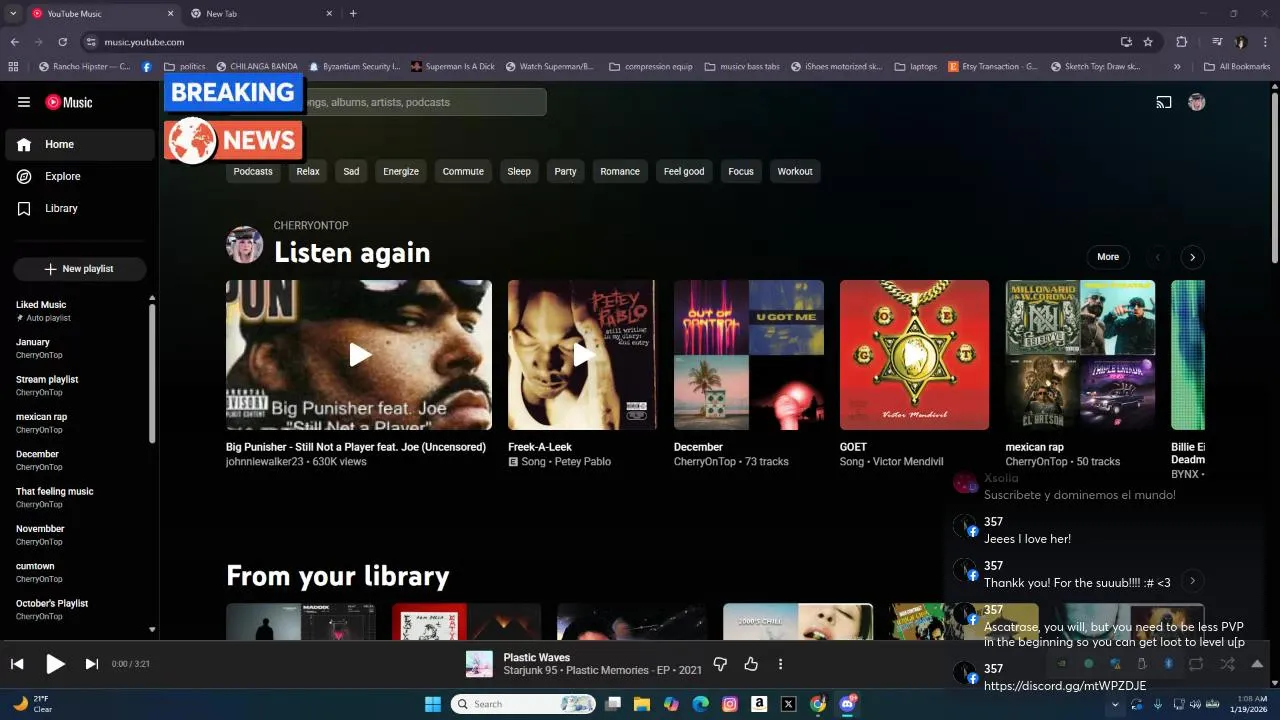Image resolution: width=1280 pixels, height=720 pixels.
Task: Select the Commute mood chip
Action: pos(463,171)
